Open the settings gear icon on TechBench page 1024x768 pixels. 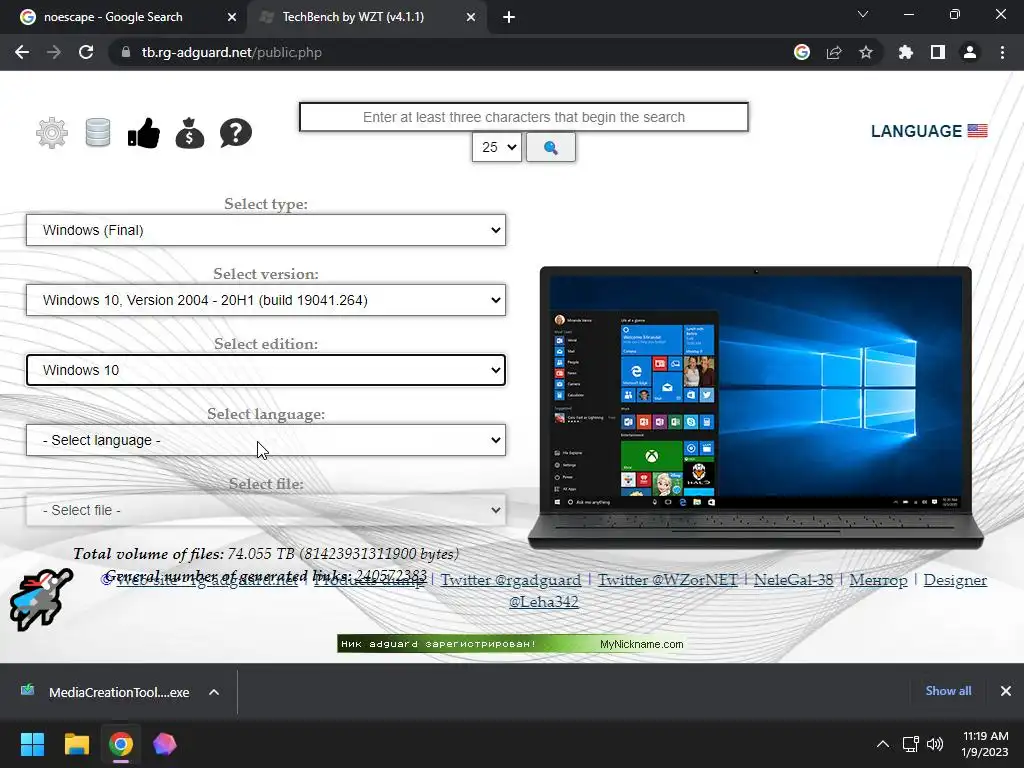click(x=52, y=133)
